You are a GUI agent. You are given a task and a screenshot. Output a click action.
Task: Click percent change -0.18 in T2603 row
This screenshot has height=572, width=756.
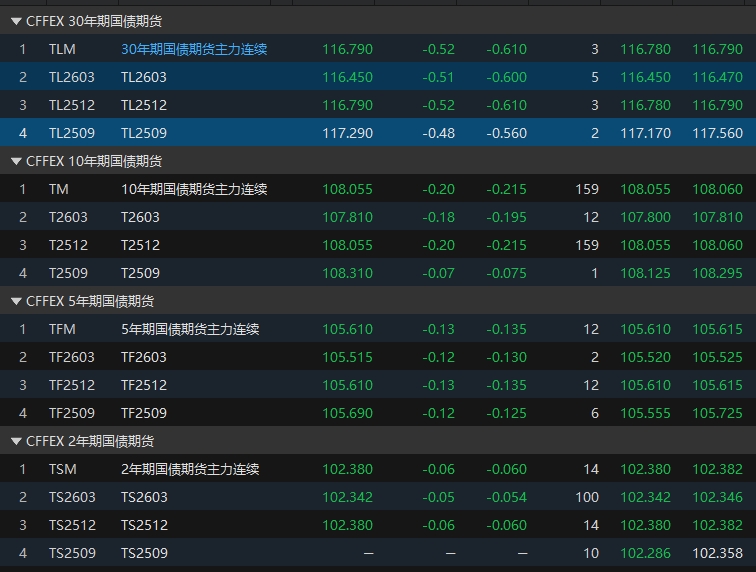point(438,217)
